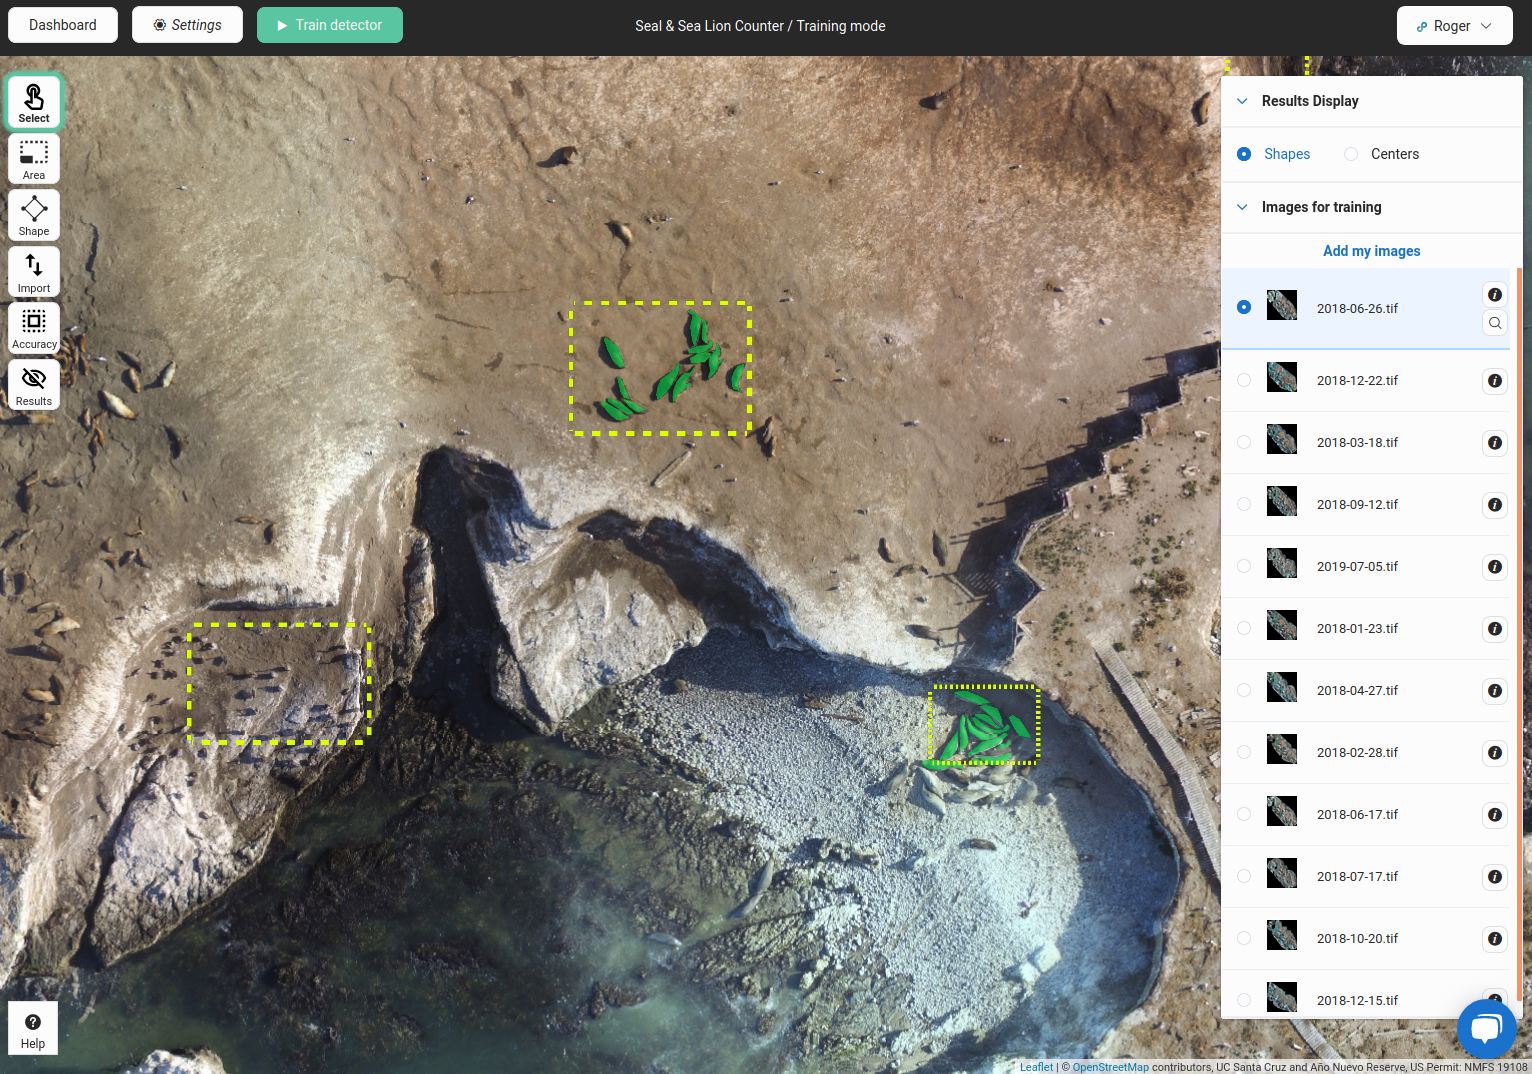Click the 2018-09-12.tif file name
1532x1074 pixels.
[x=1357, y=505]
